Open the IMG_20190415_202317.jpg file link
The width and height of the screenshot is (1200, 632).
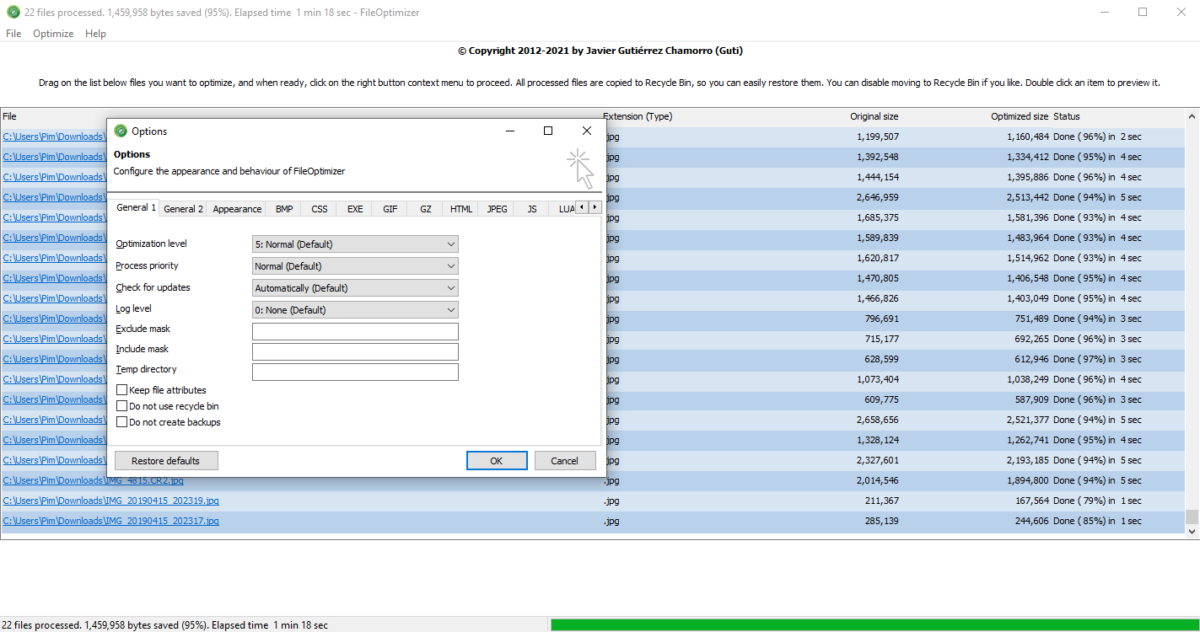click(111, 521)
